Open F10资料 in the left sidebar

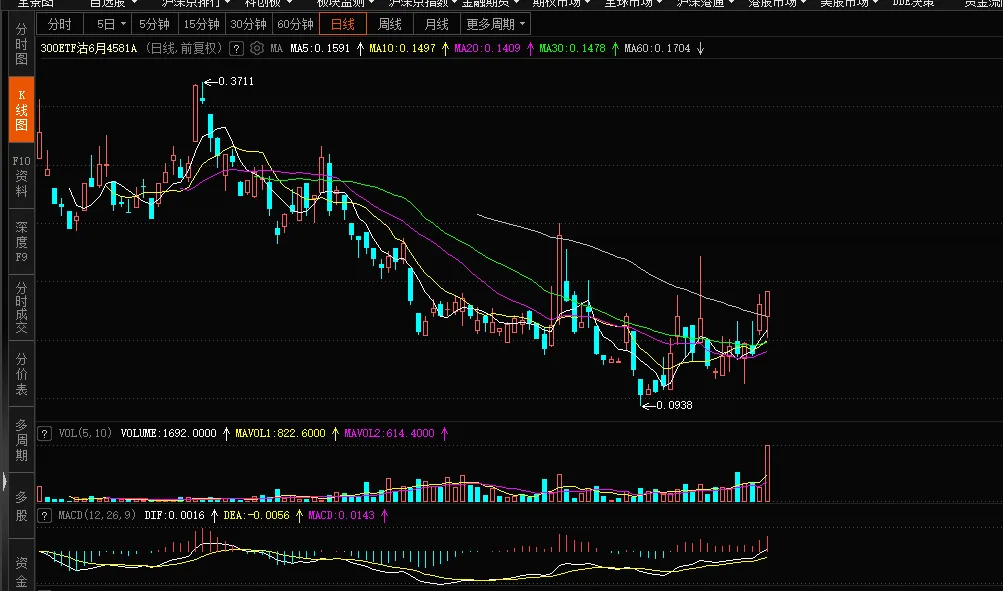pyautogui.click(x=21, y=176)
